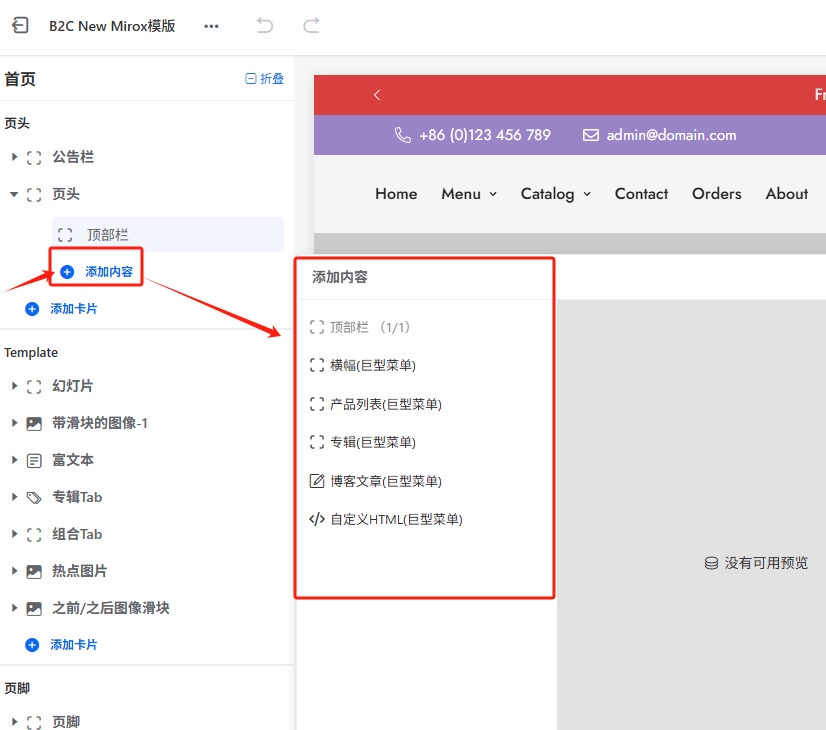This screenshot has width=826, height=730.
Task: Open the Menu dropdown in navigation
Action: pyautogui.click(x=469, y=194)
